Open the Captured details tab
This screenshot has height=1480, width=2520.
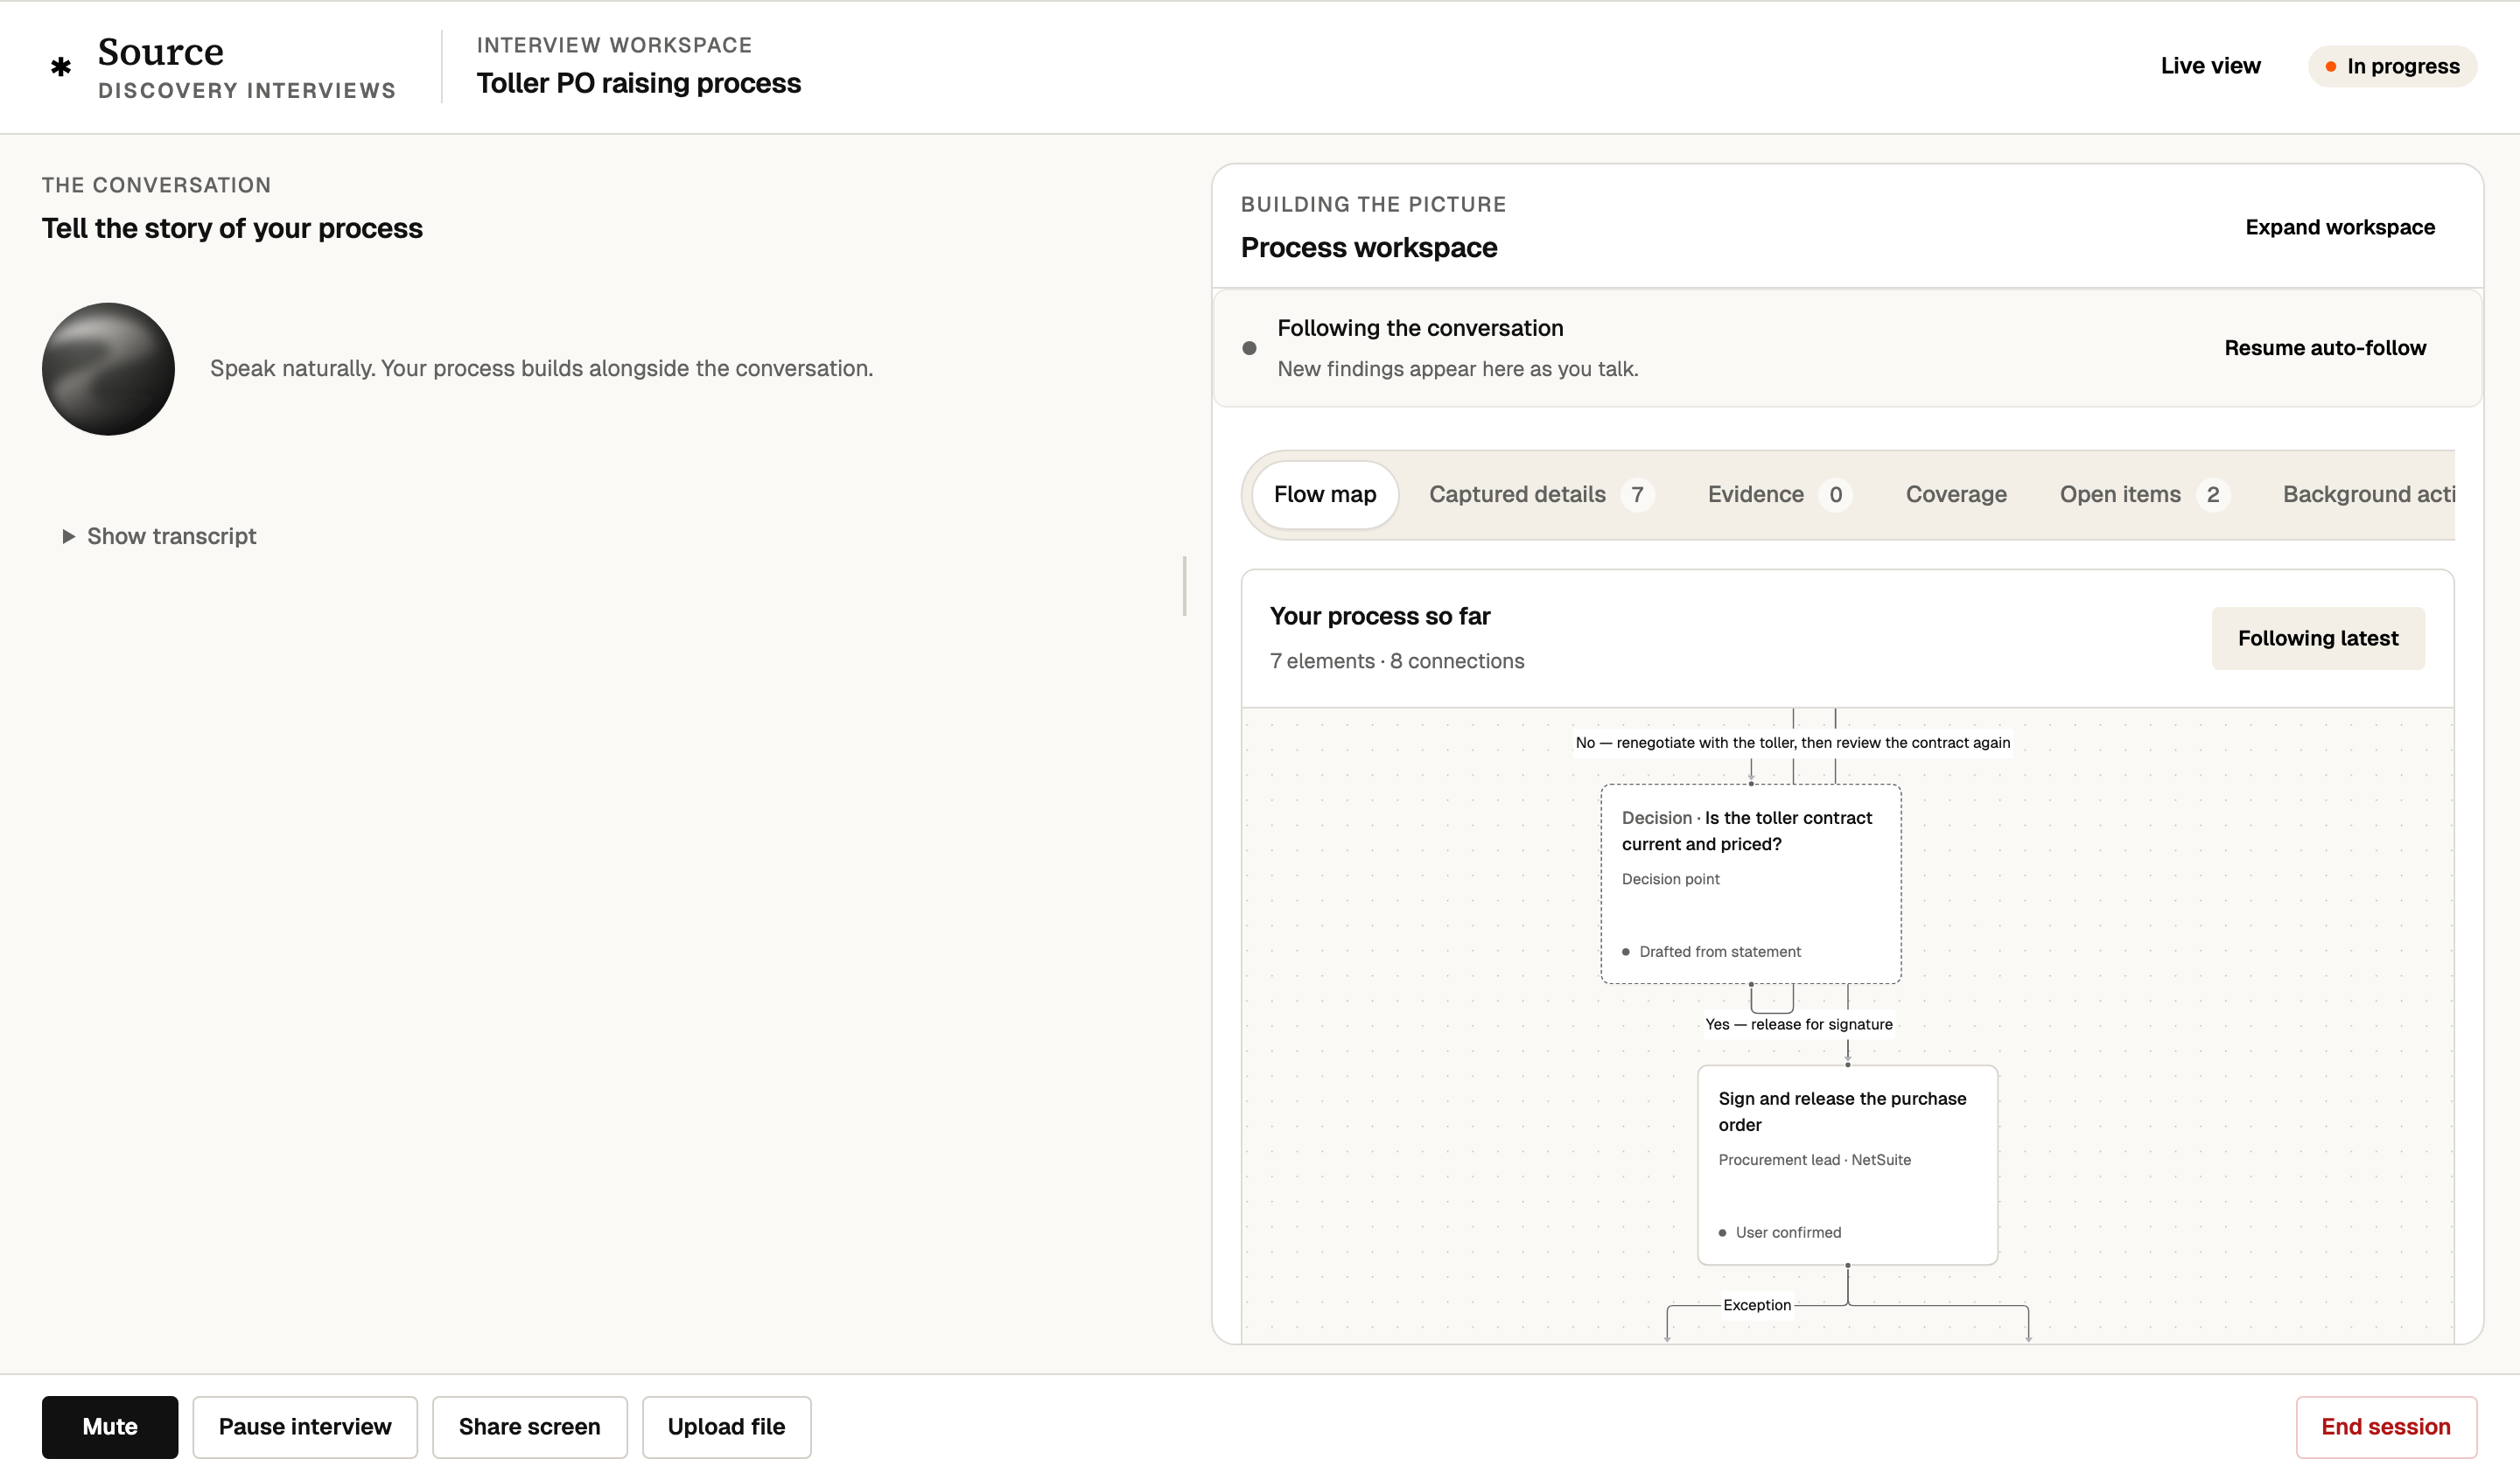[x=1541, y=494]
